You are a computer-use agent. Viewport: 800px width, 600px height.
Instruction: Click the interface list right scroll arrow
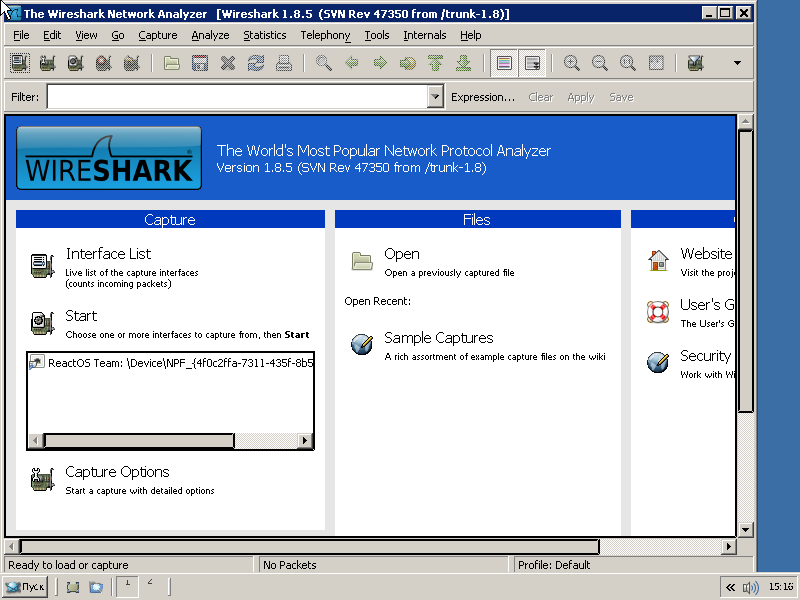pos(305,440)
